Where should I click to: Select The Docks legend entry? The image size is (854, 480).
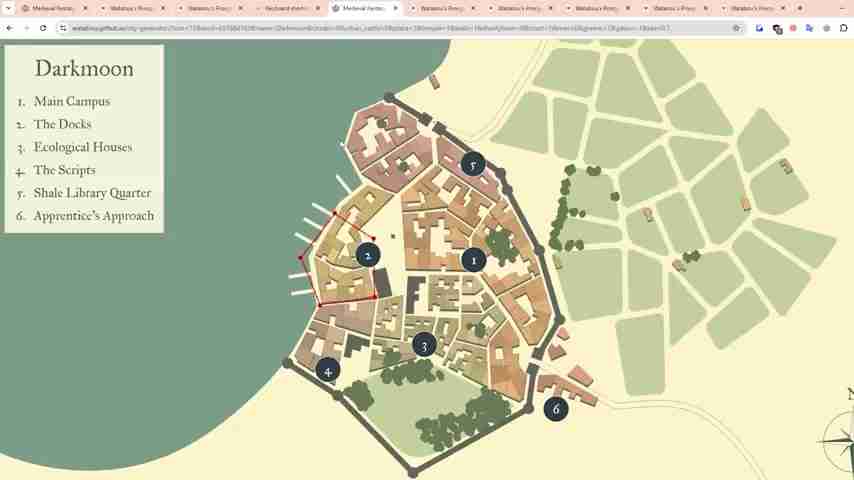pos(62,124)
